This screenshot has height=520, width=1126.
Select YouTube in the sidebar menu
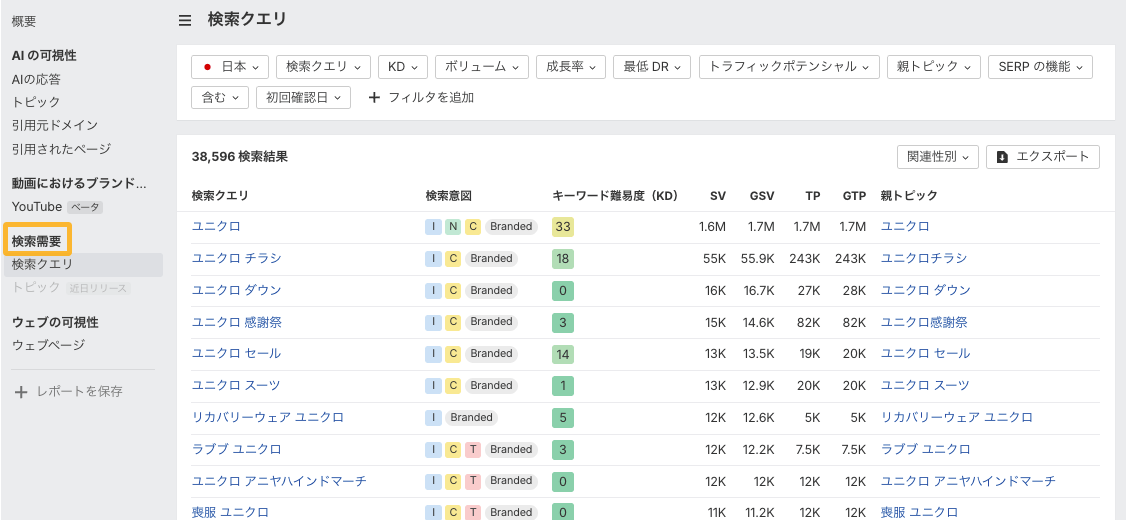coord(39,207)
